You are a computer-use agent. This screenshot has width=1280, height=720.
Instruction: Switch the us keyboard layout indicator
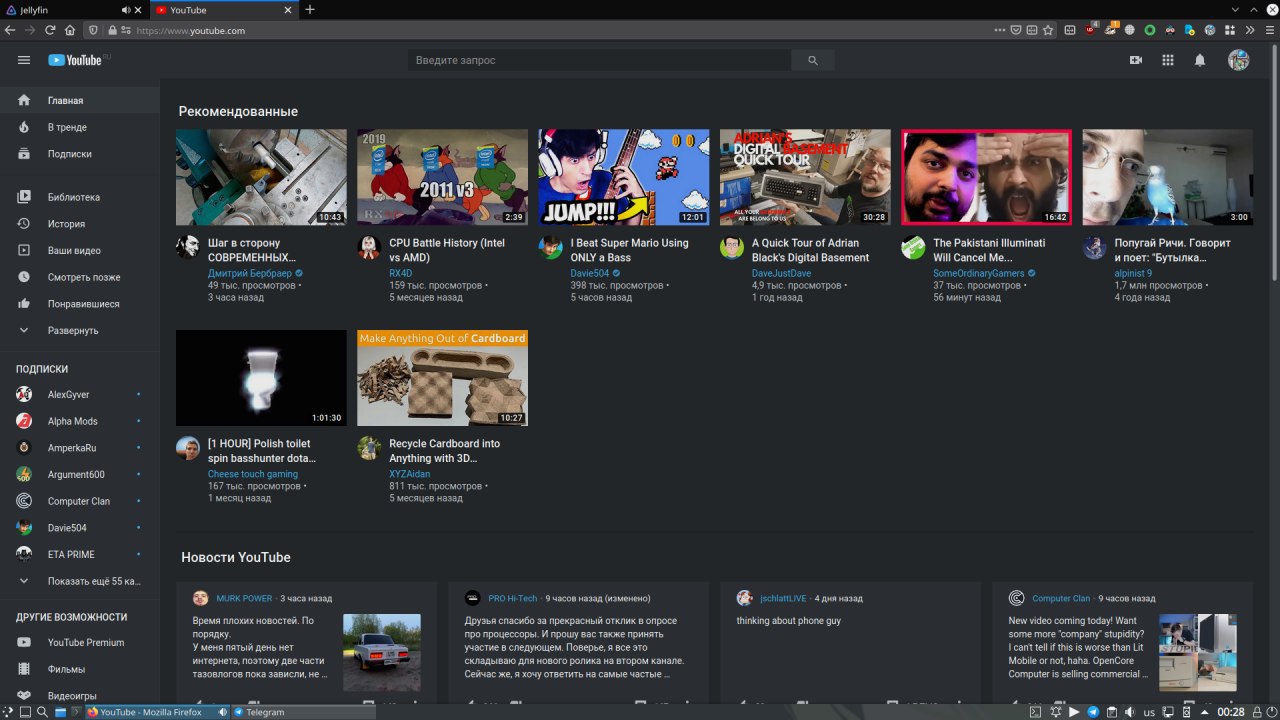[1149, 712]
